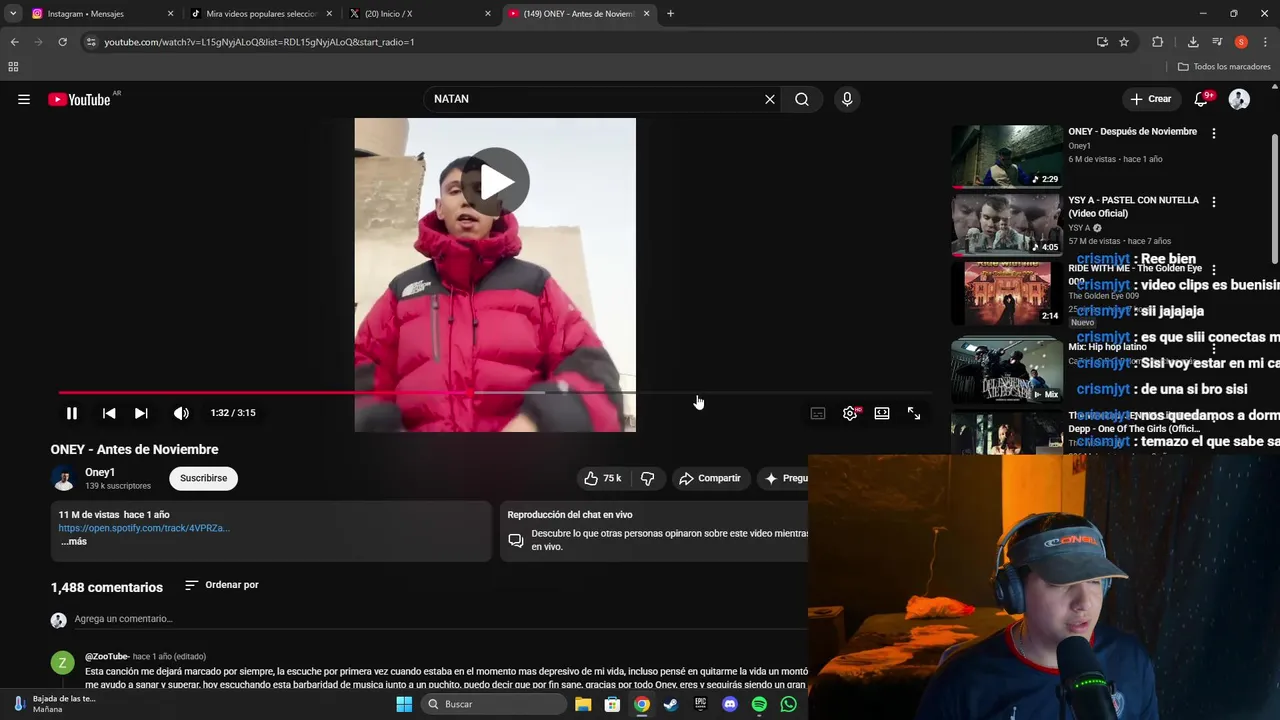Launch Steam from the taskbar
Screen dimensions: 1280x720
click(671, 704)
